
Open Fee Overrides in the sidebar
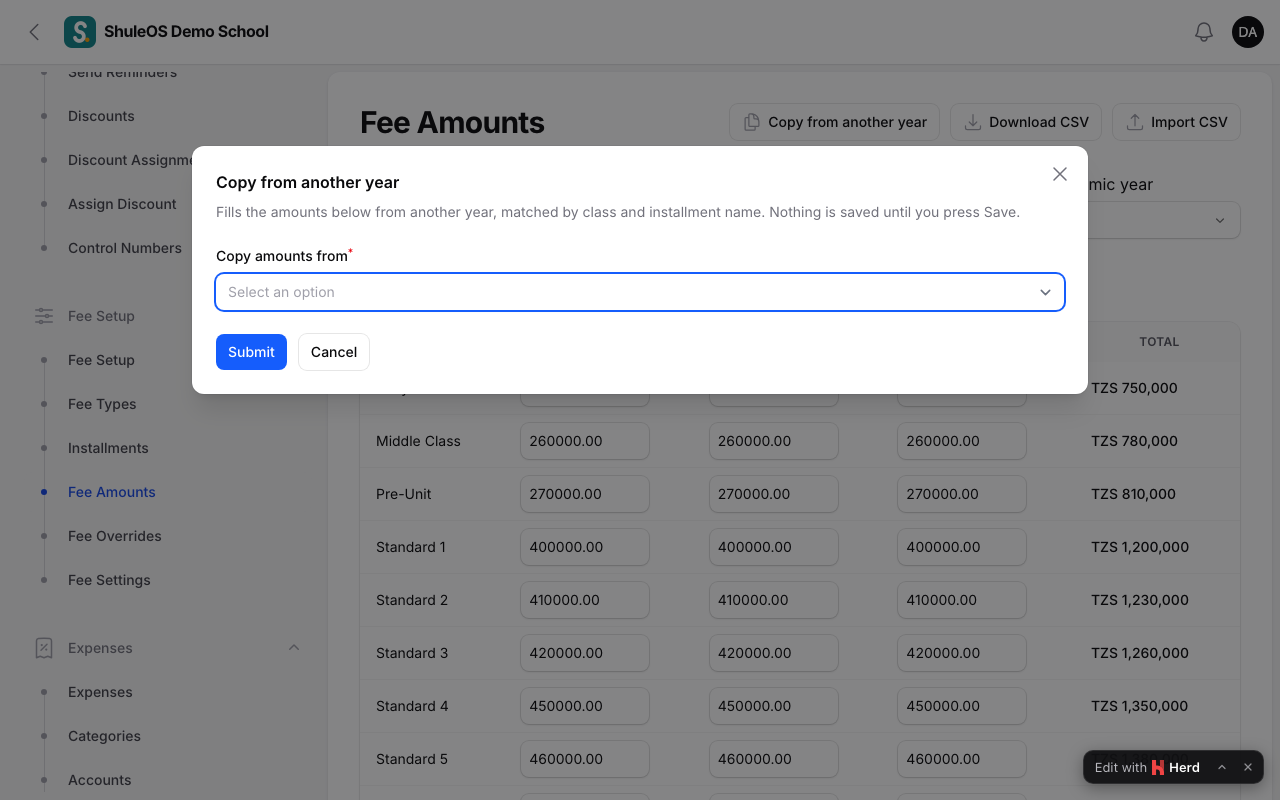[115, 536]
